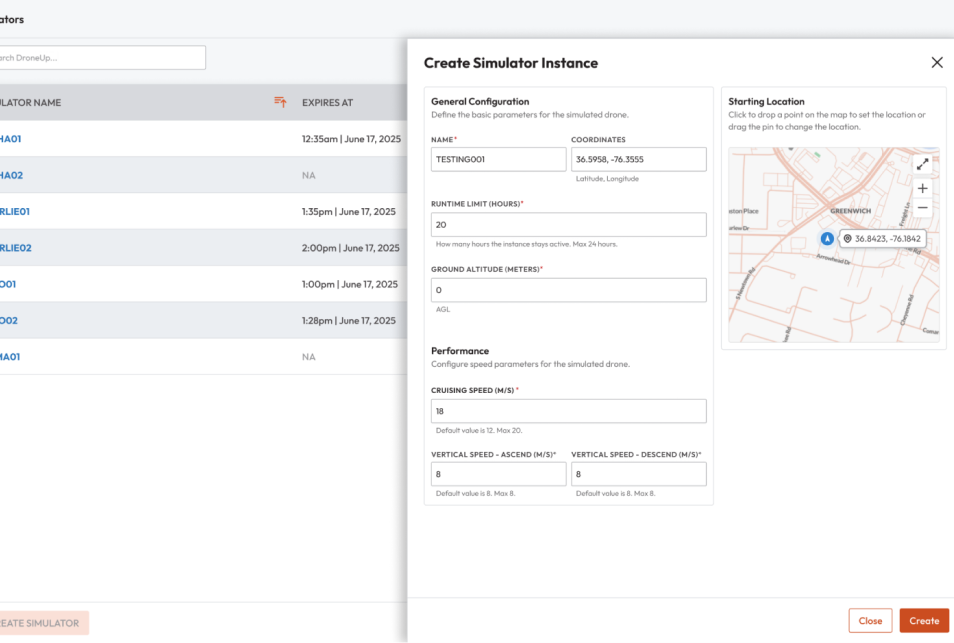This screenshot has height=643, width=954.
Task: Open the simulator expiring at 12:35am
Action: click(10, 139)
